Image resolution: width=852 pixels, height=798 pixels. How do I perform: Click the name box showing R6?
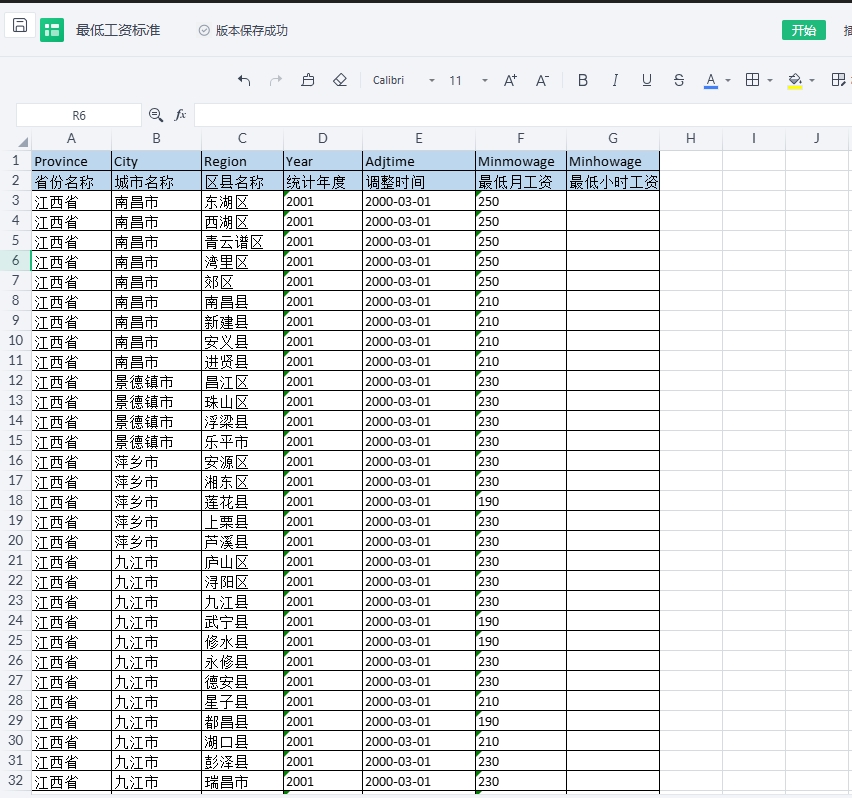79,115
